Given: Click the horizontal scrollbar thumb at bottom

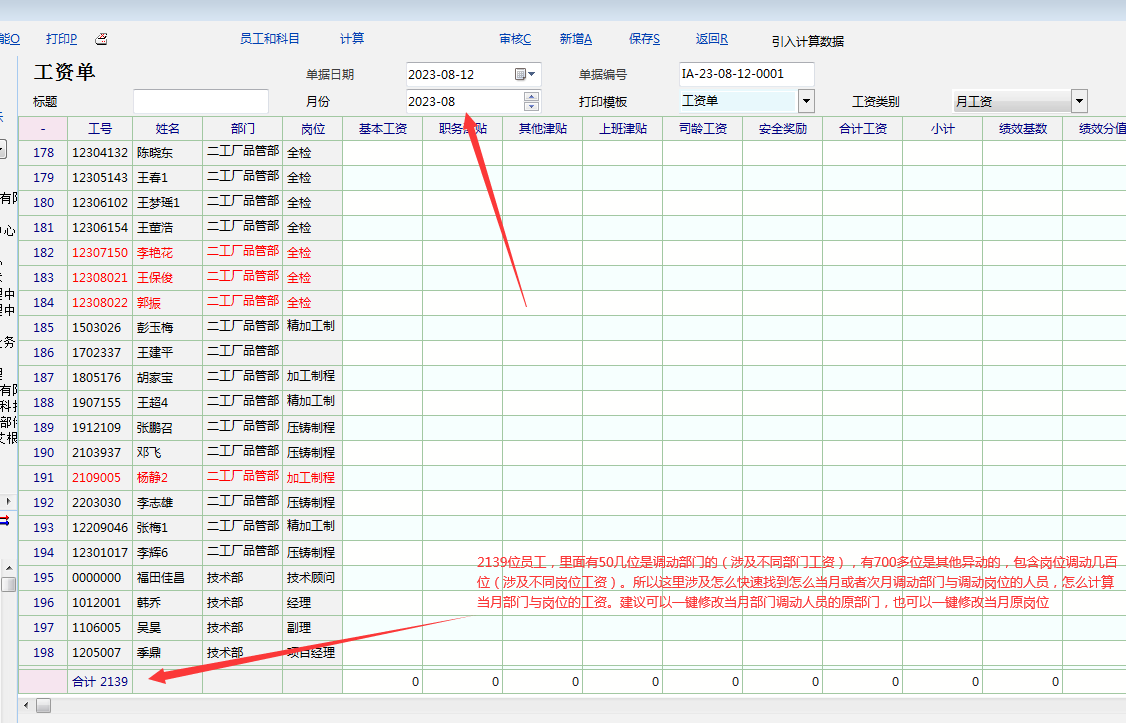Looking at the screenshot, I should pos(44,705).
